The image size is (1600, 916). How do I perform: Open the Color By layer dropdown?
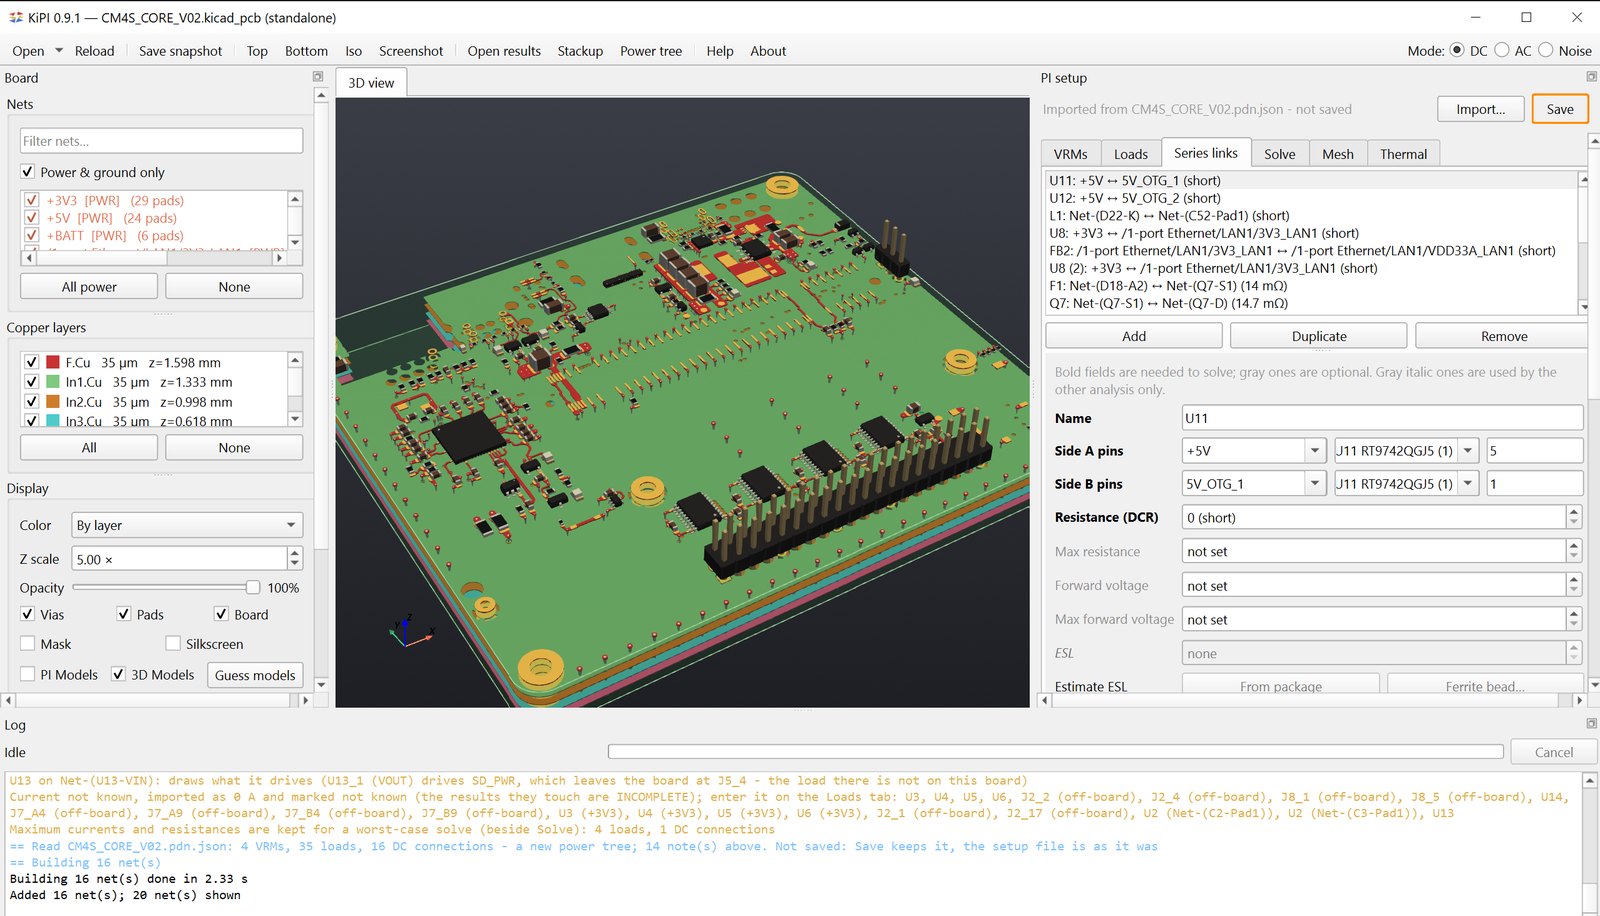pos(187,525)
